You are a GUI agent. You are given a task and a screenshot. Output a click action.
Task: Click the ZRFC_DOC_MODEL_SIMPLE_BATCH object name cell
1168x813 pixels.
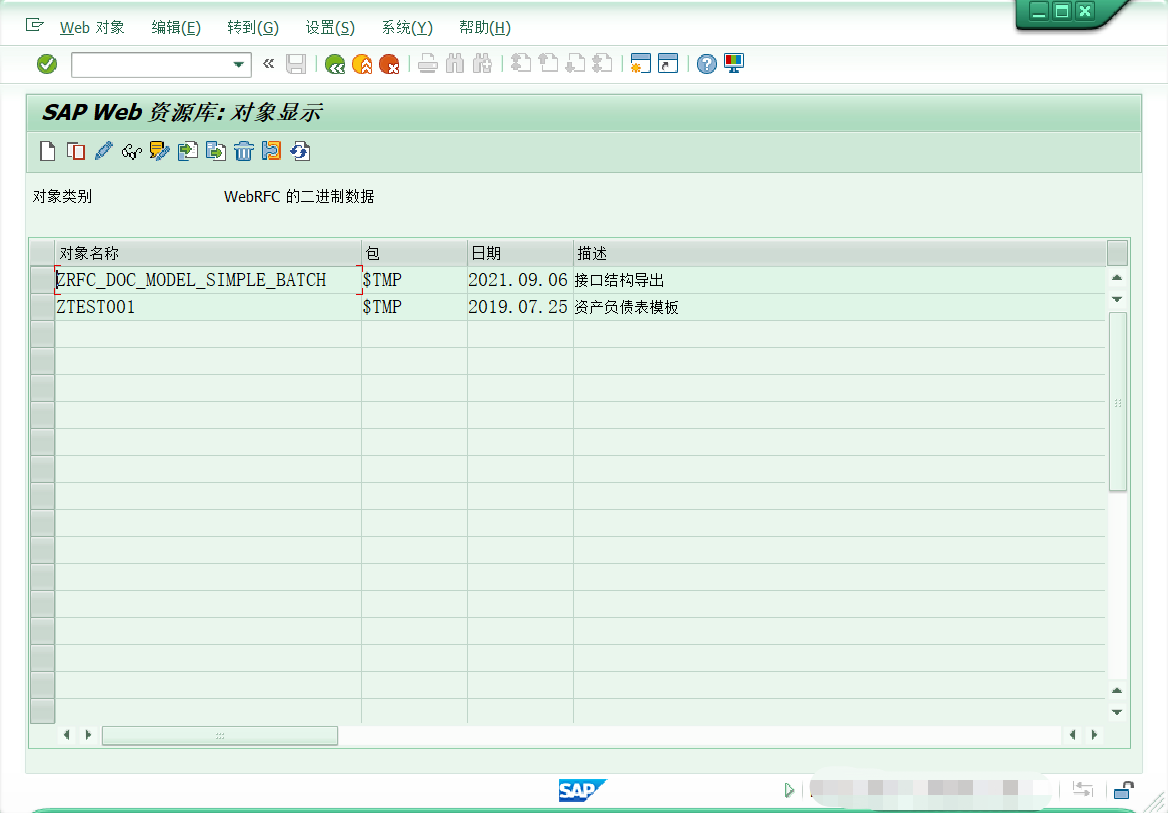[209, 280]
